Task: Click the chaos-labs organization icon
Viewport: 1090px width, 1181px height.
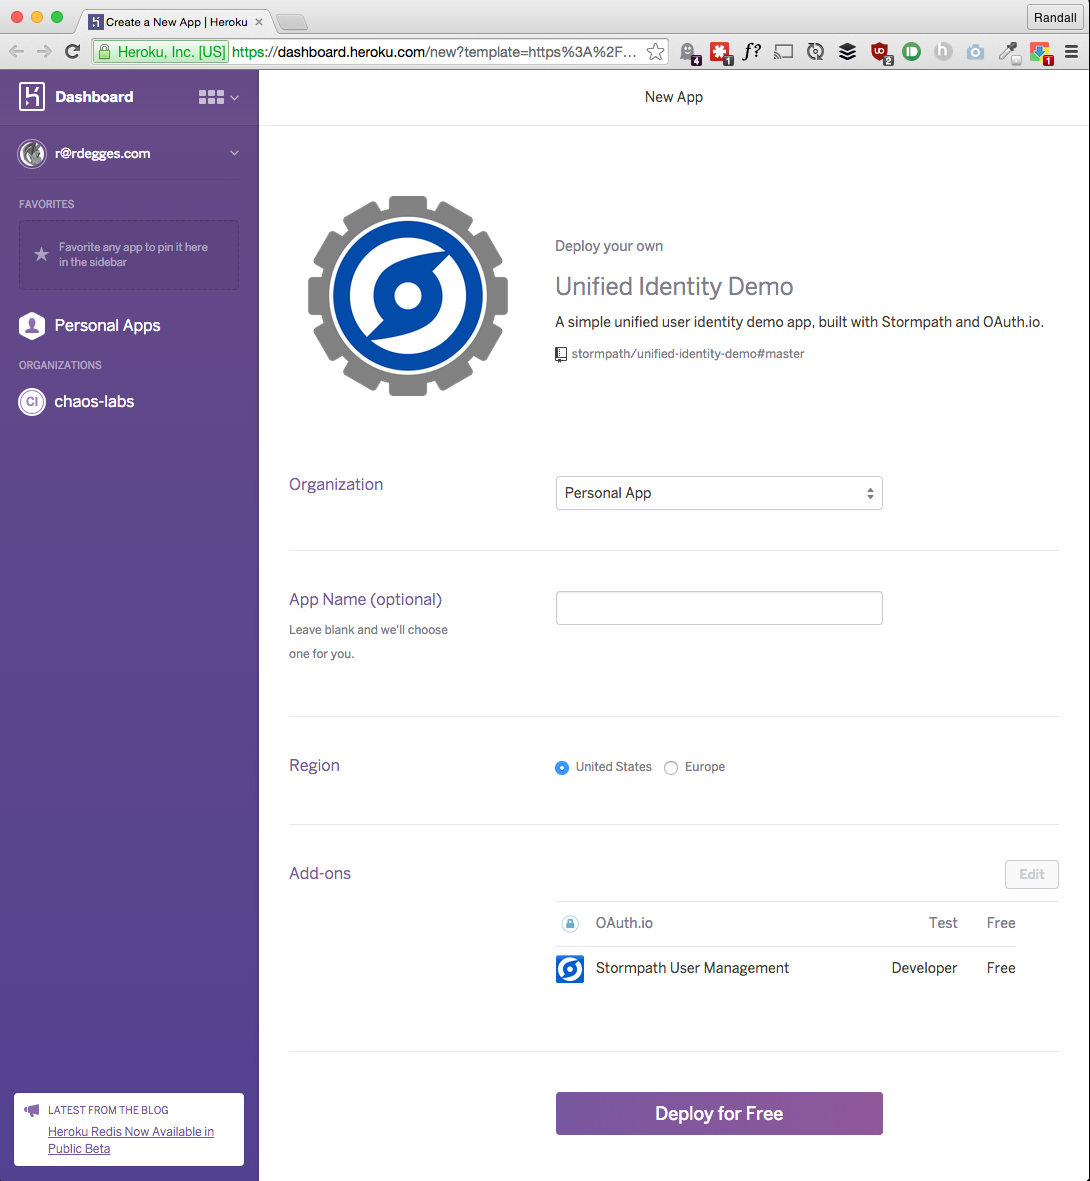Action: click(x=32, y=401)
